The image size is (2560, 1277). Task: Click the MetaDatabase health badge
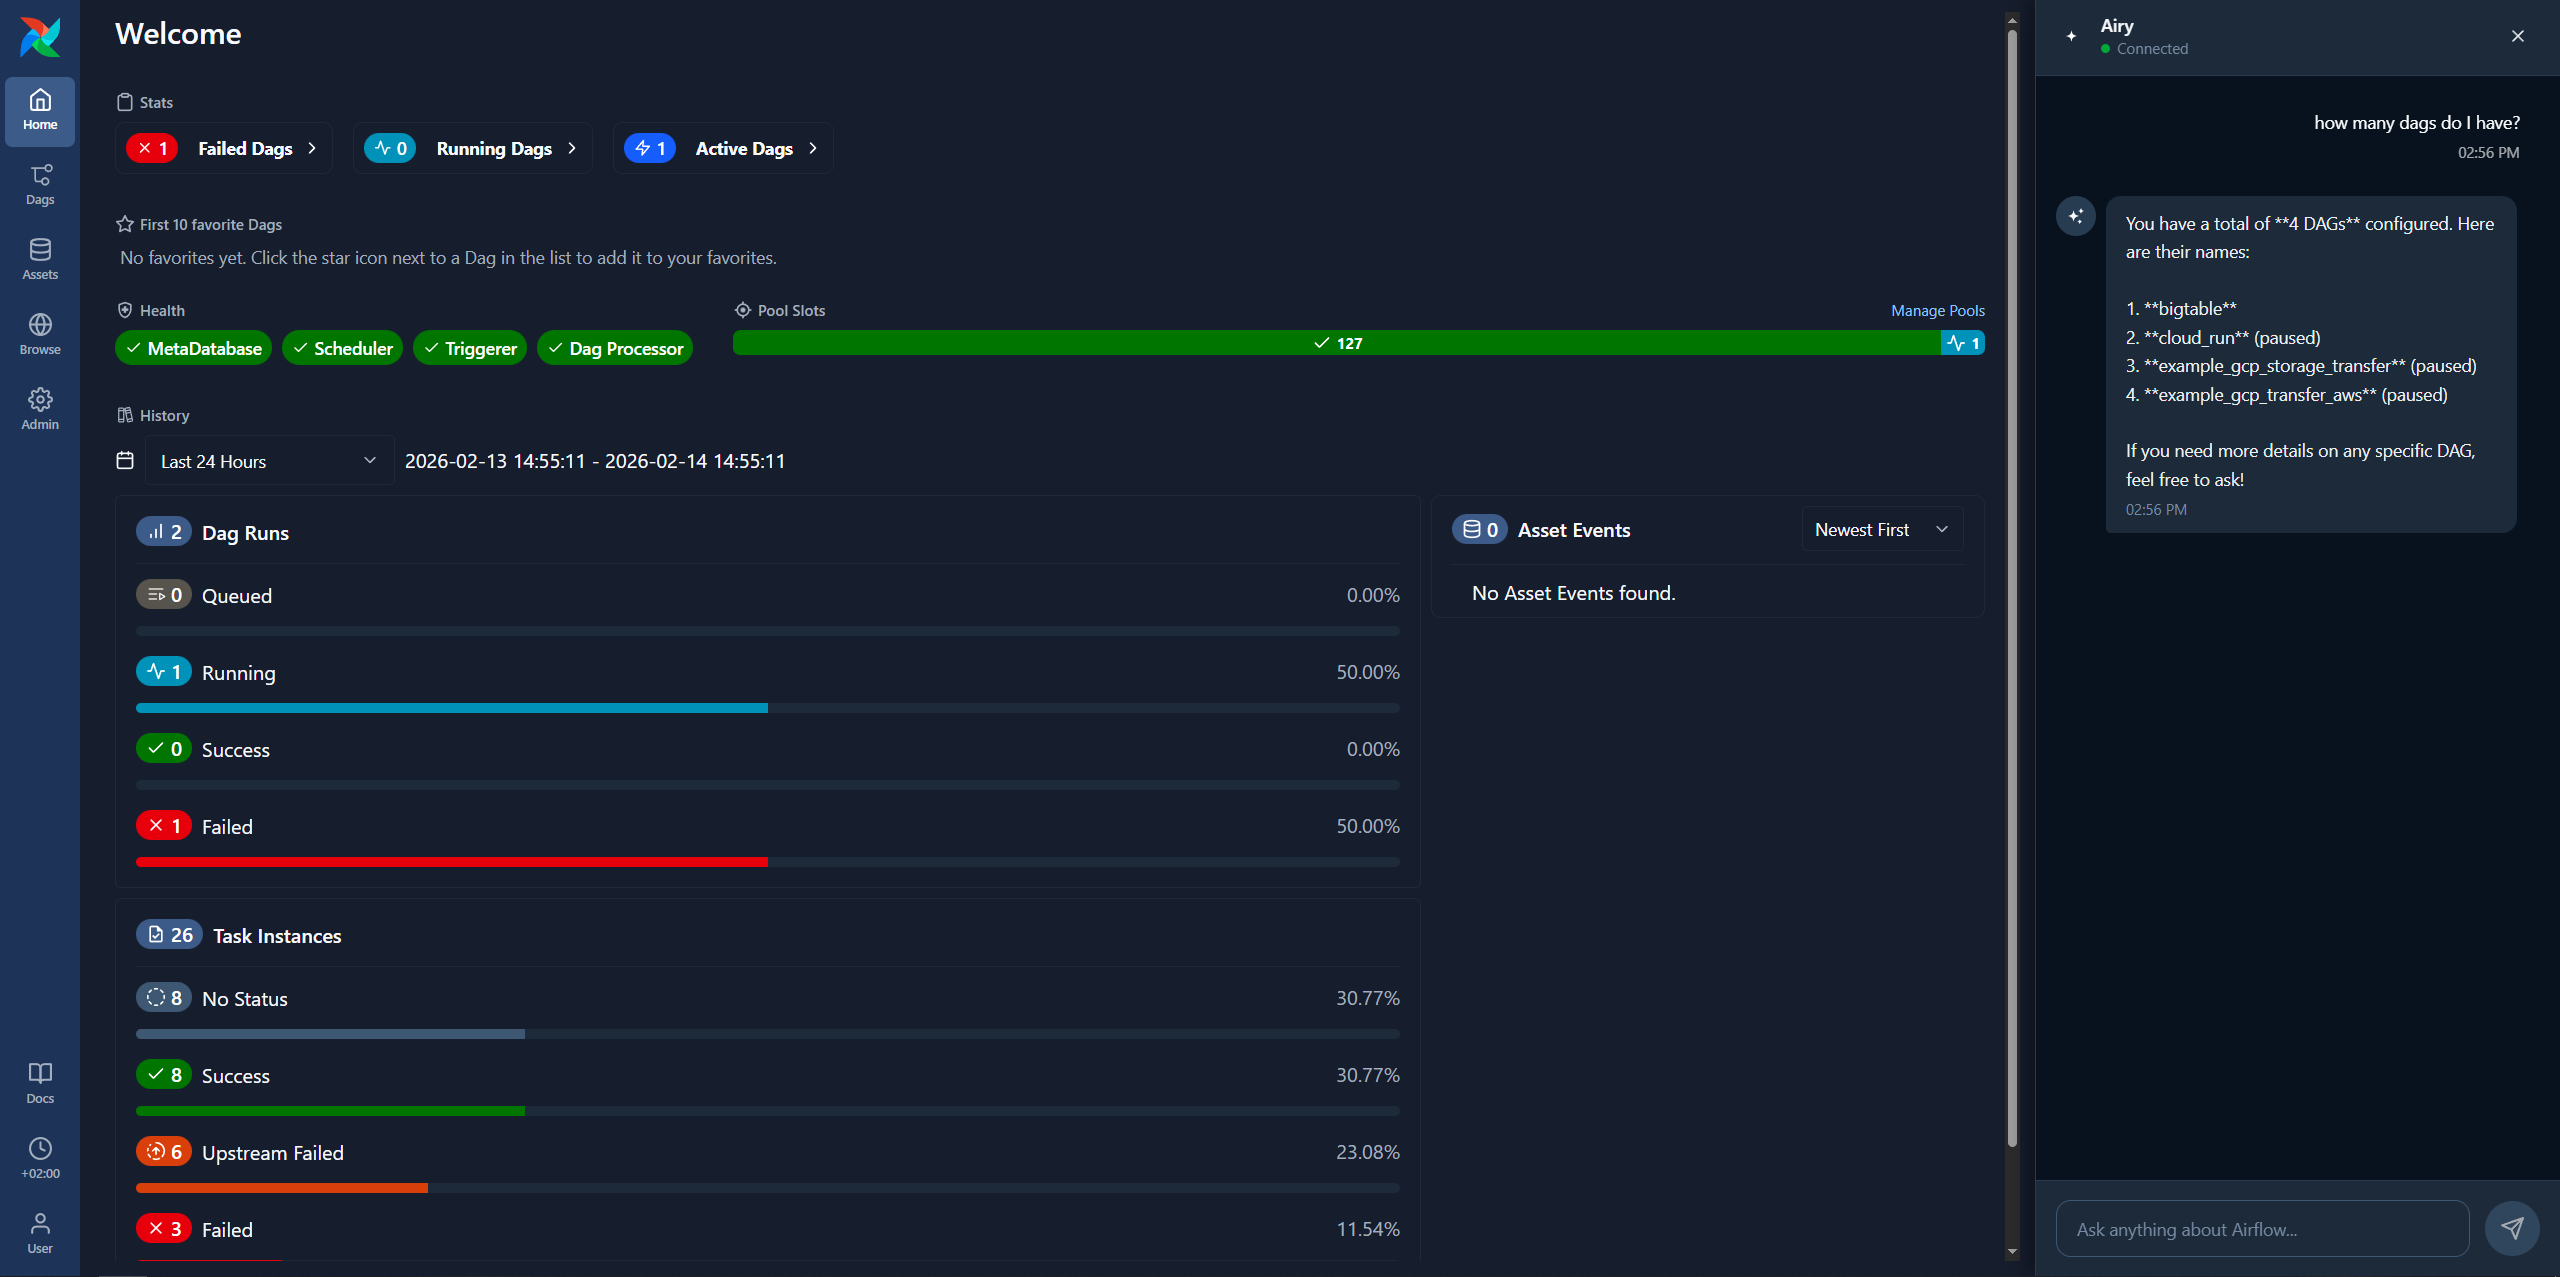[194, 348]
